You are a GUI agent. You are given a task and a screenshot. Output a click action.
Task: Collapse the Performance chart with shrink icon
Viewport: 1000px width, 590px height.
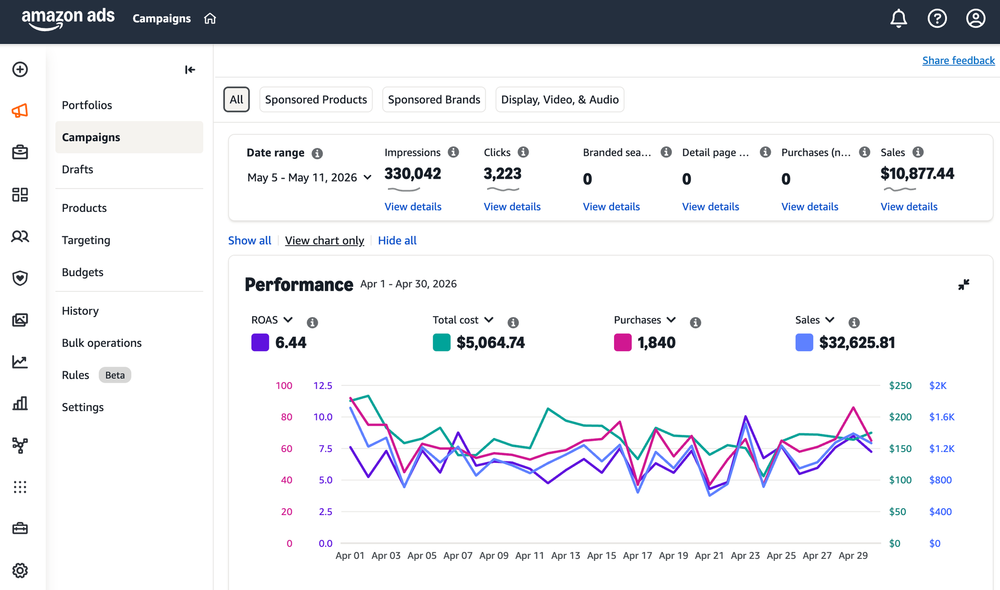[x=964, y=284]
